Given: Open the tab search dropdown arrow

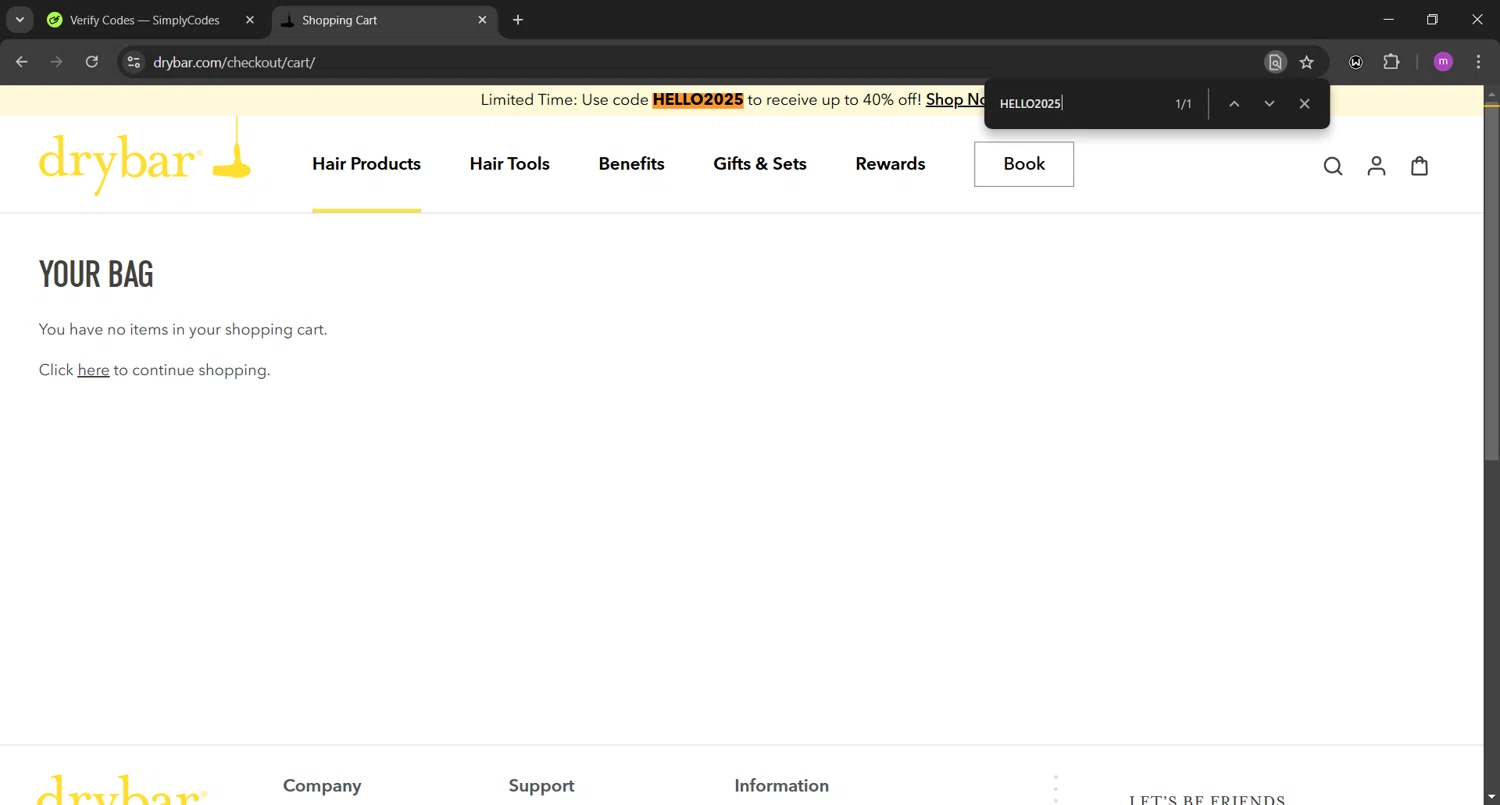Looking at the screenshot, I should pos(19,20).
